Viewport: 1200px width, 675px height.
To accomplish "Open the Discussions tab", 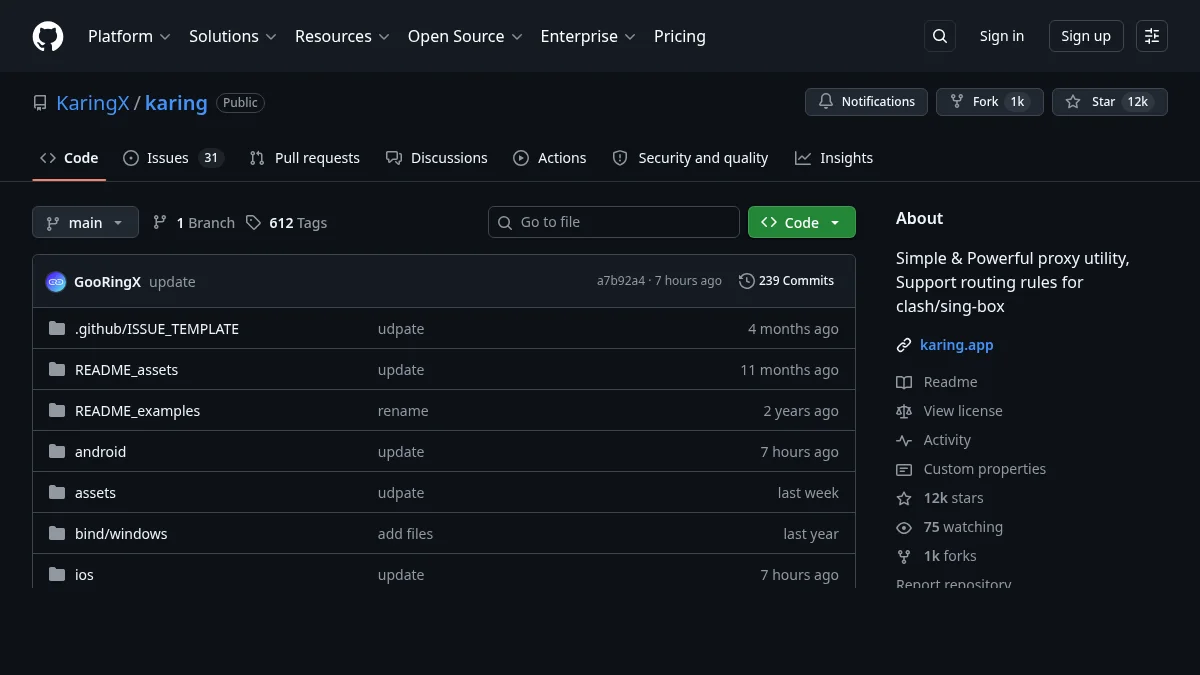I will [436, 158].
